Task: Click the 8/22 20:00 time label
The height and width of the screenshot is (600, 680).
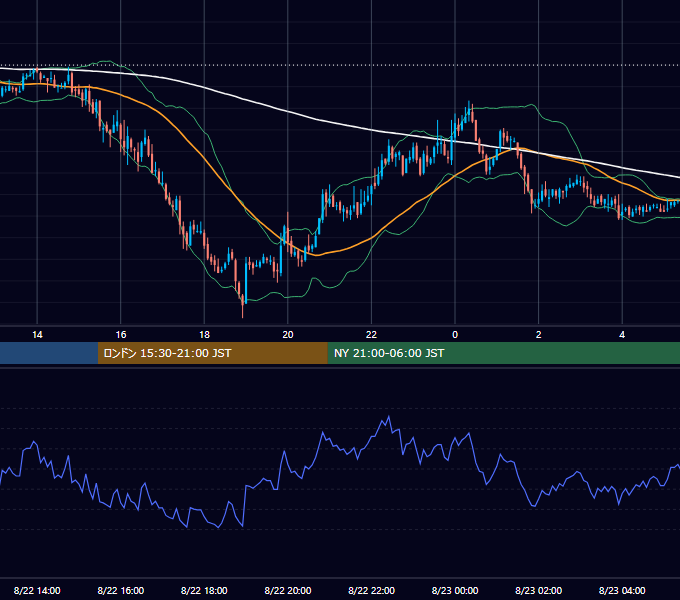Action: (288, 590)
